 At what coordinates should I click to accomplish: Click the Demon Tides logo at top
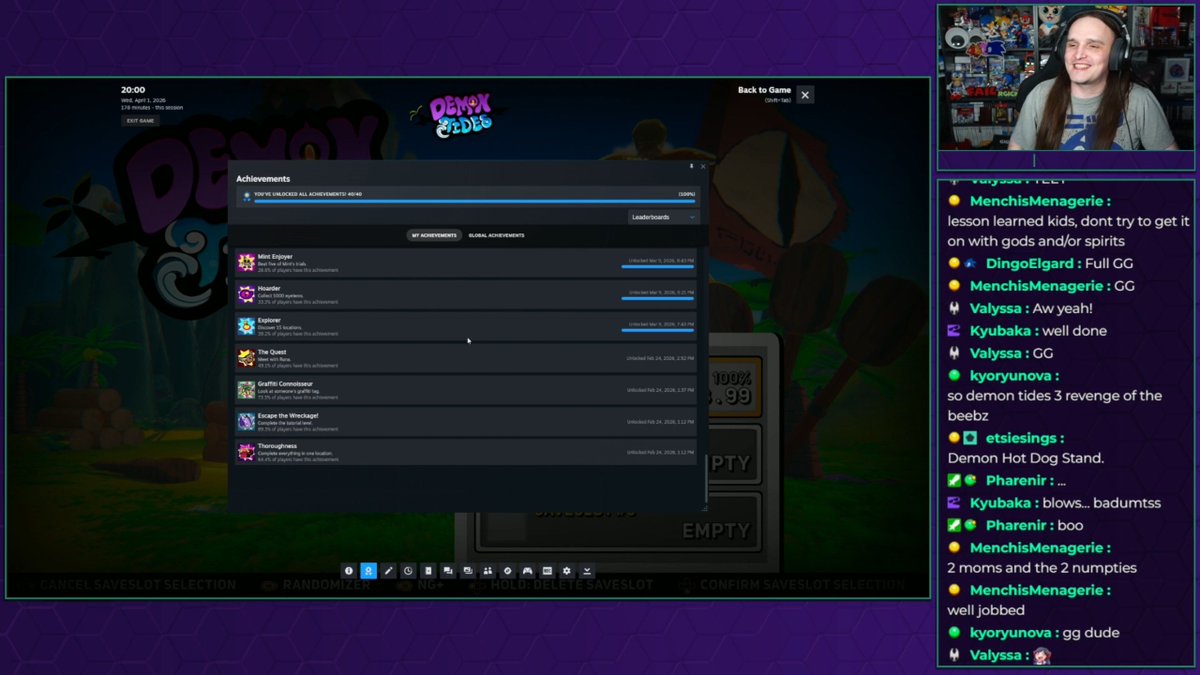click(x=463, y=116)
